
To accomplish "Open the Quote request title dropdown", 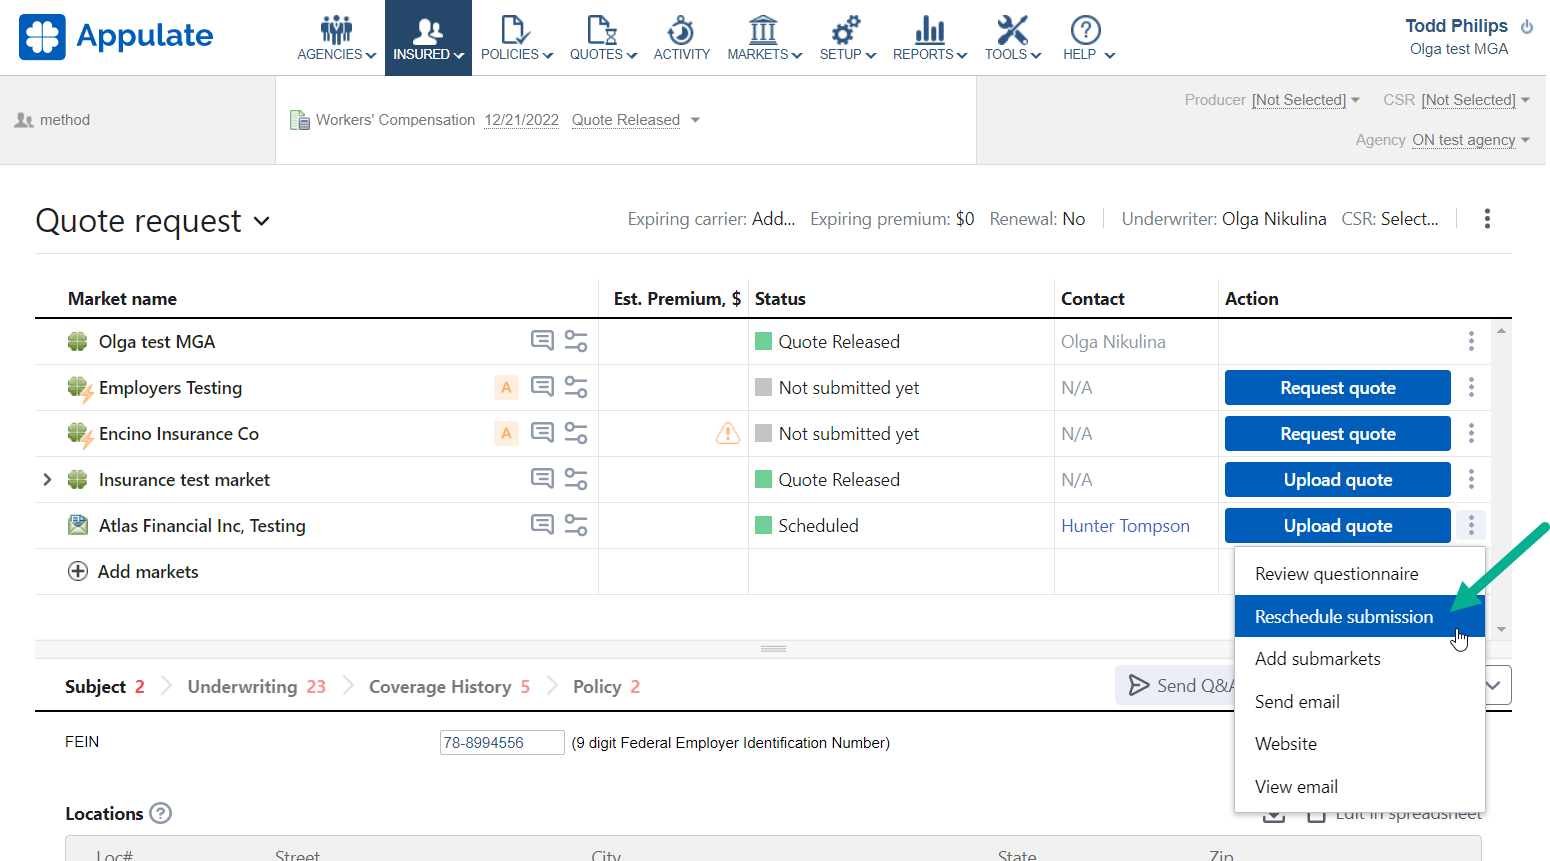I will point(261,221).
